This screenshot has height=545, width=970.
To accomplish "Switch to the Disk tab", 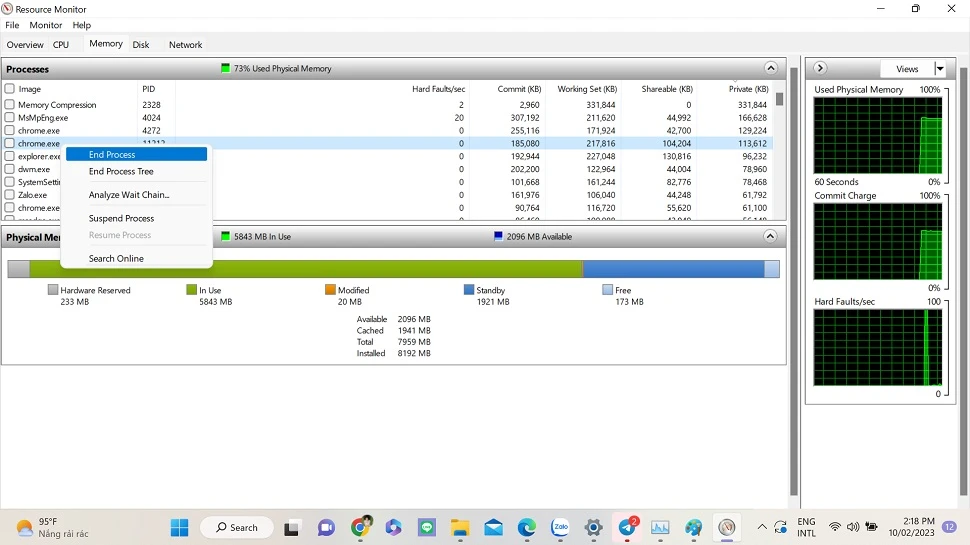I will tap(141, 45).
